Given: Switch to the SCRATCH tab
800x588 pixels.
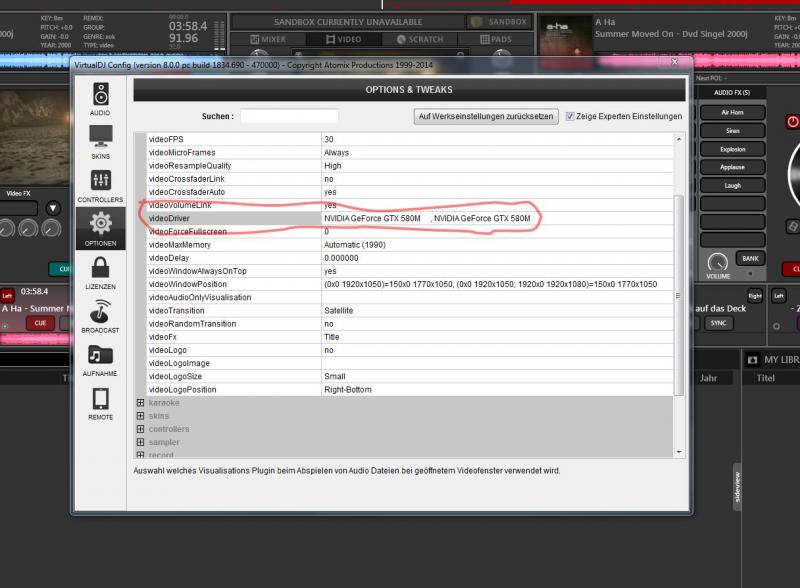Looking at the screenshot, I should [419, 39].
